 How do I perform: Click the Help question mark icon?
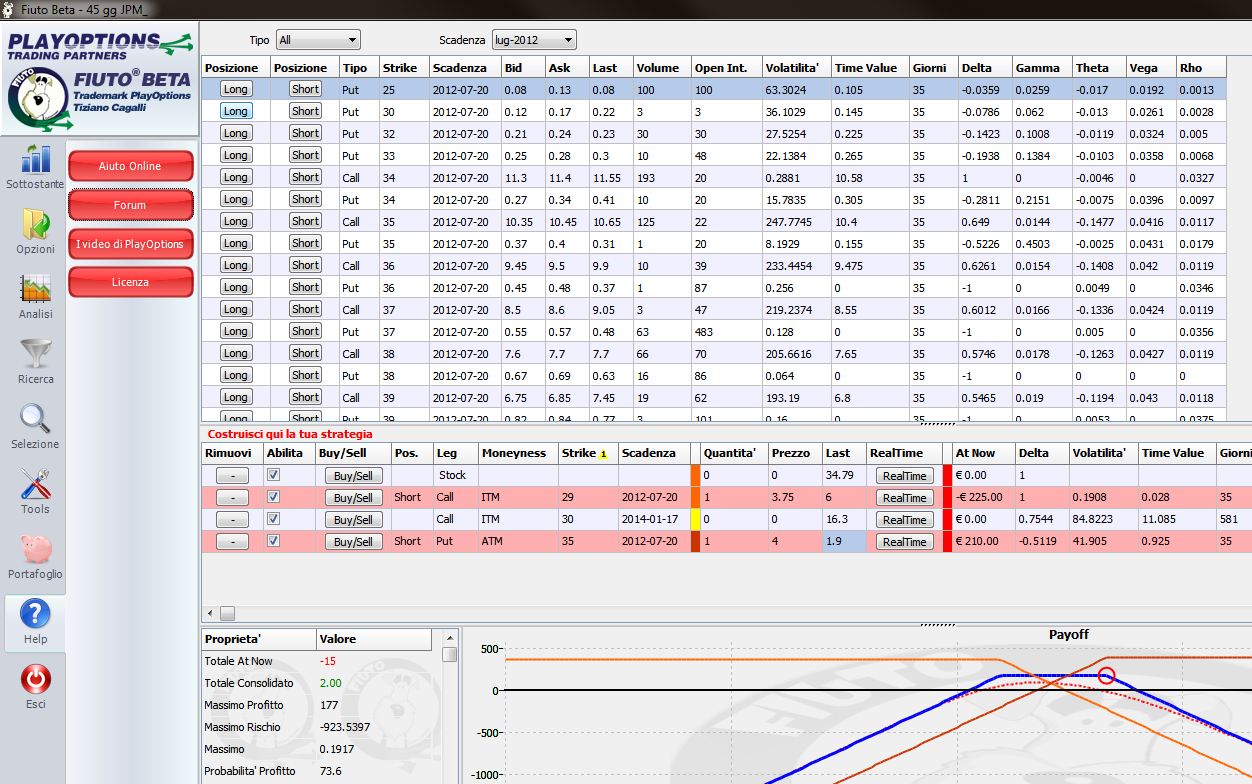35,614
